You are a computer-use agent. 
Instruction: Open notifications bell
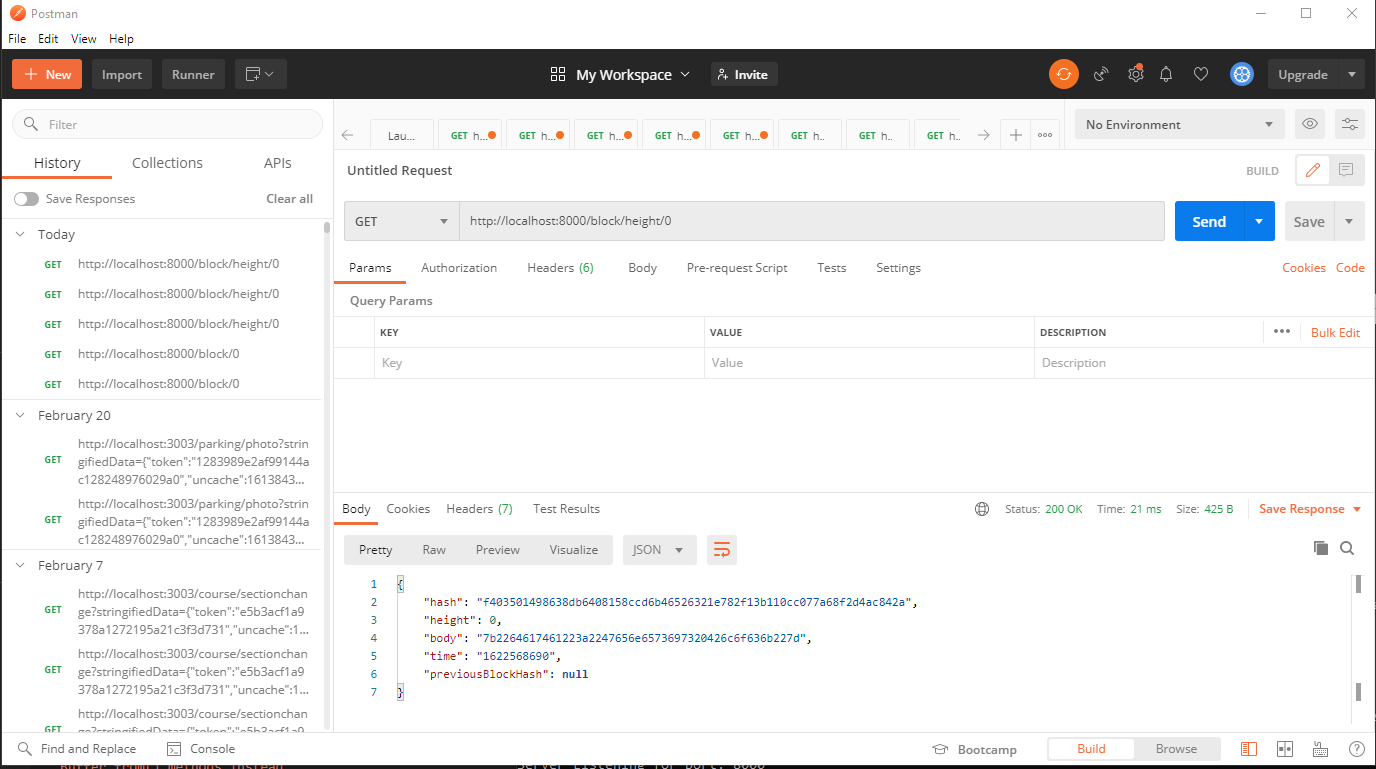coord(1166,74)
